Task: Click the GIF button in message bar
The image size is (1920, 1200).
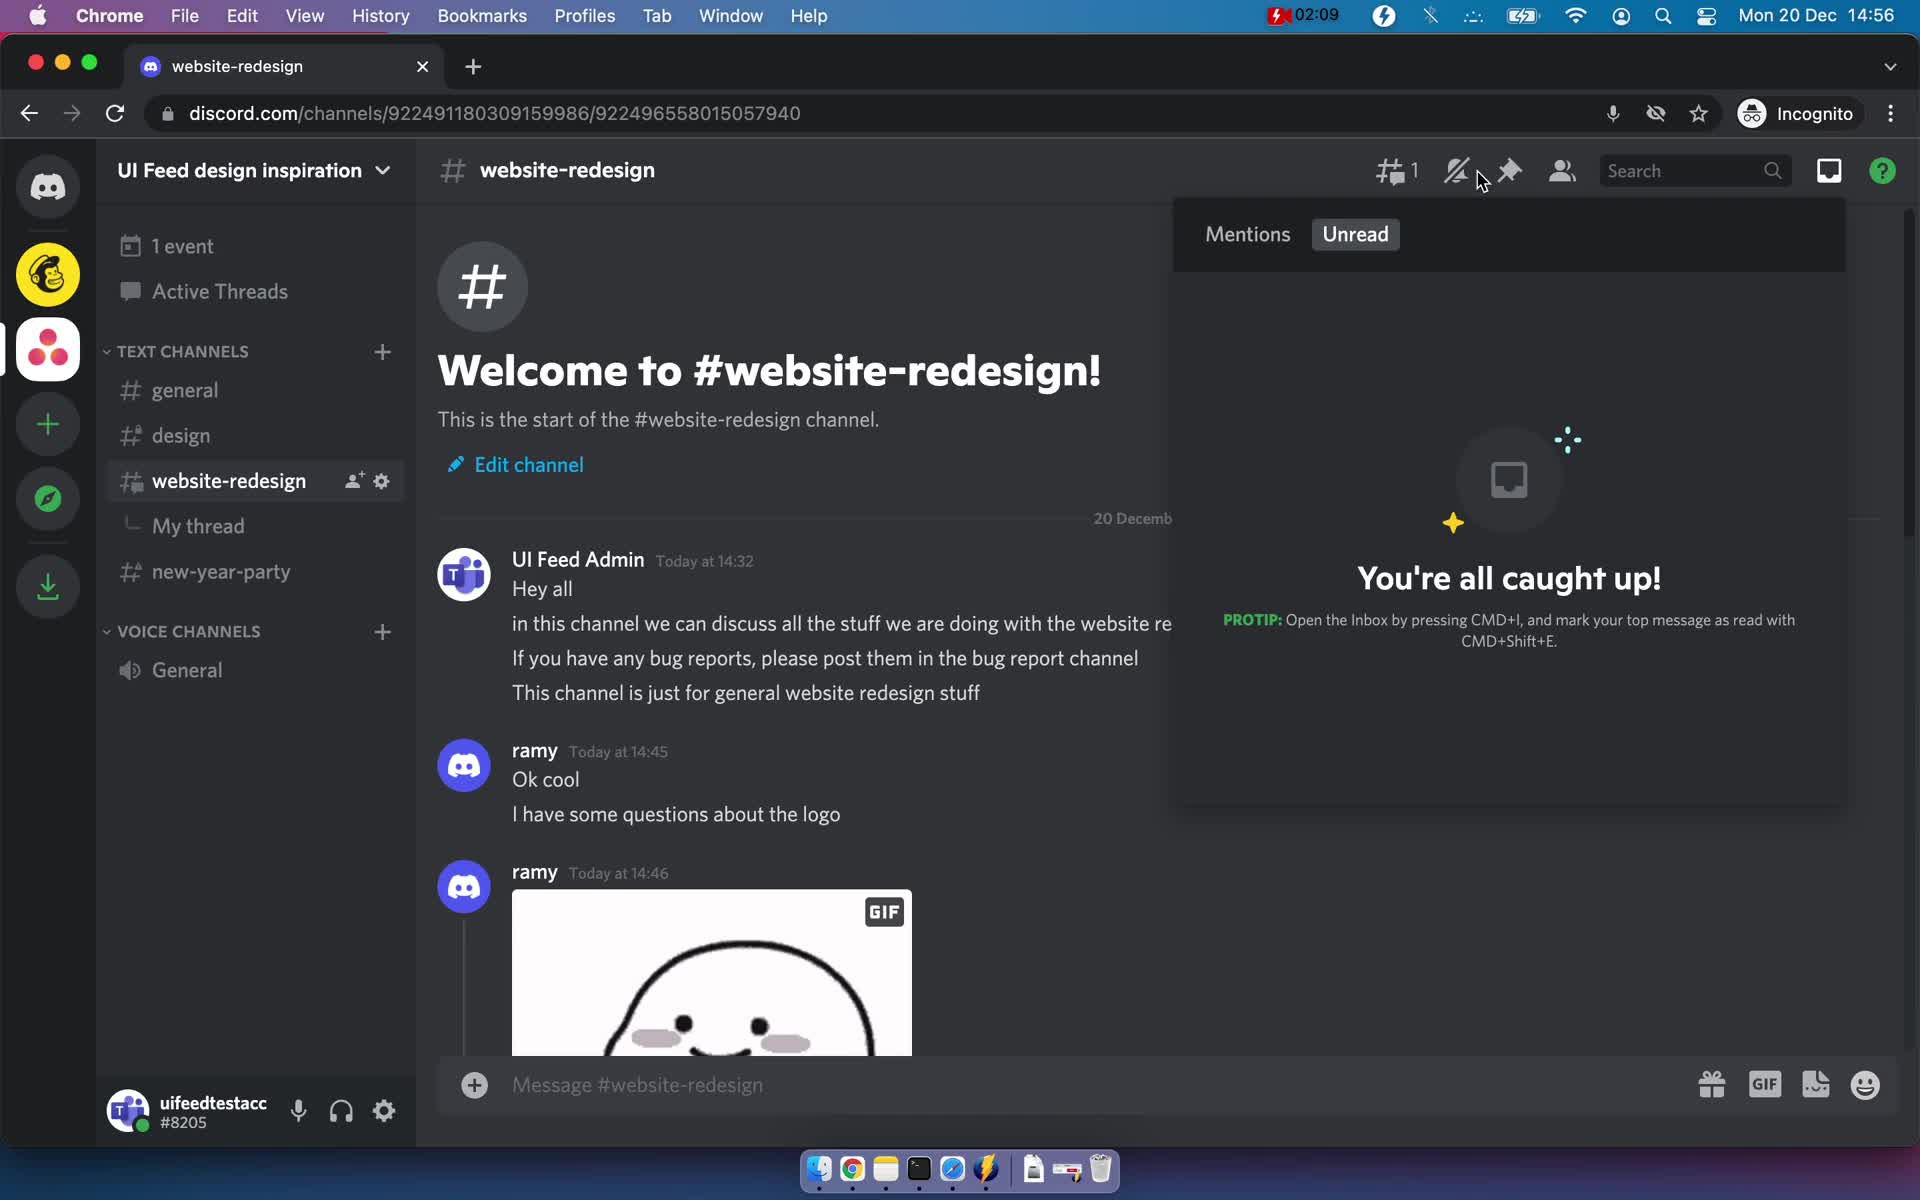Action: pyautogui.click(x=1764, y=1084)
